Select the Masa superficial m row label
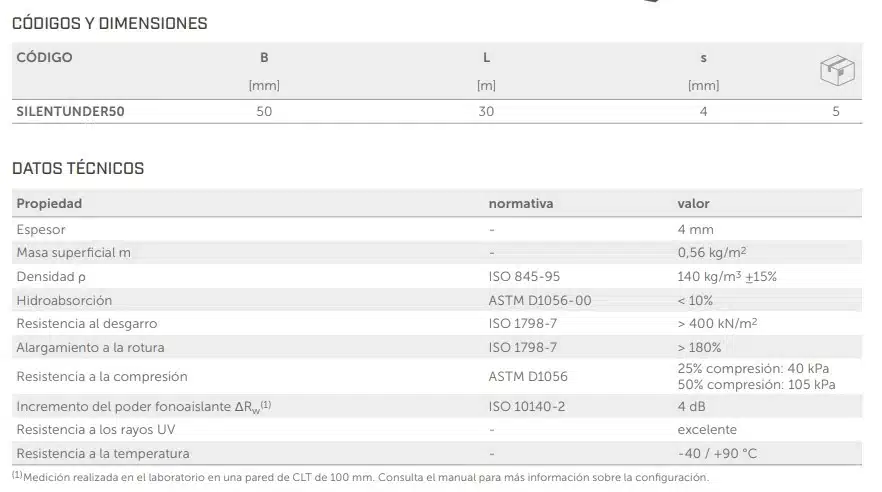 (x=74, y=252)
